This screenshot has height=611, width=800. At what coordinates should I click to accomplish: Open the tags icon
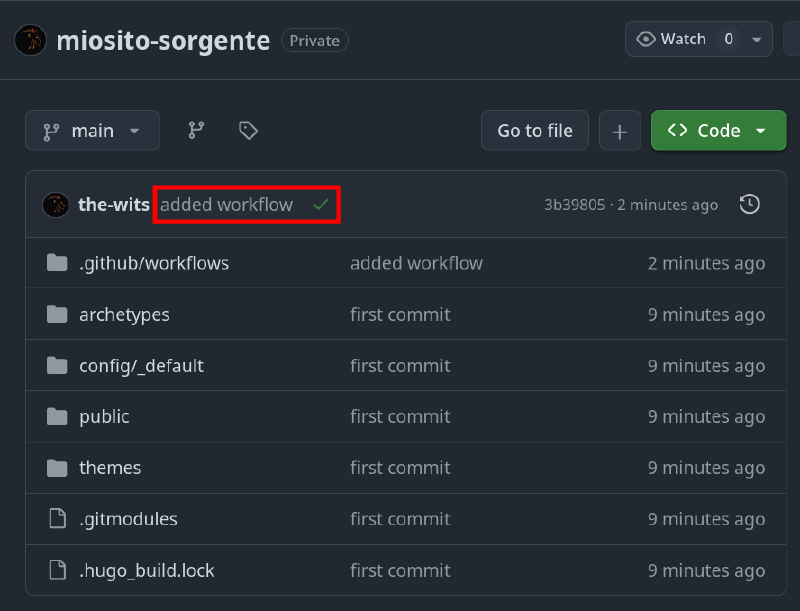tap(249, 130)
